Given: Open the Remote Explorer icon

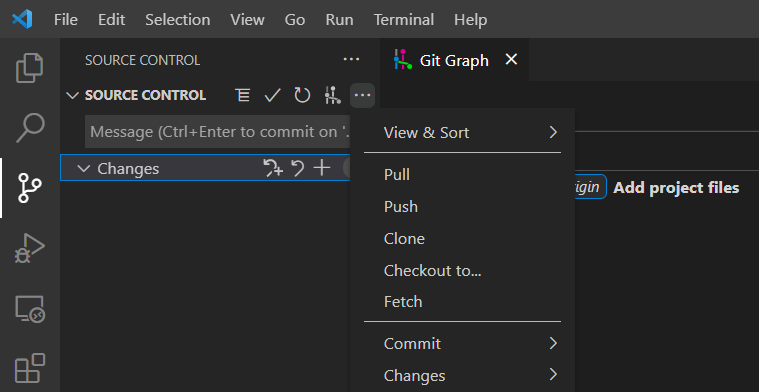Looking at the screenshot, I should (30, 309).
